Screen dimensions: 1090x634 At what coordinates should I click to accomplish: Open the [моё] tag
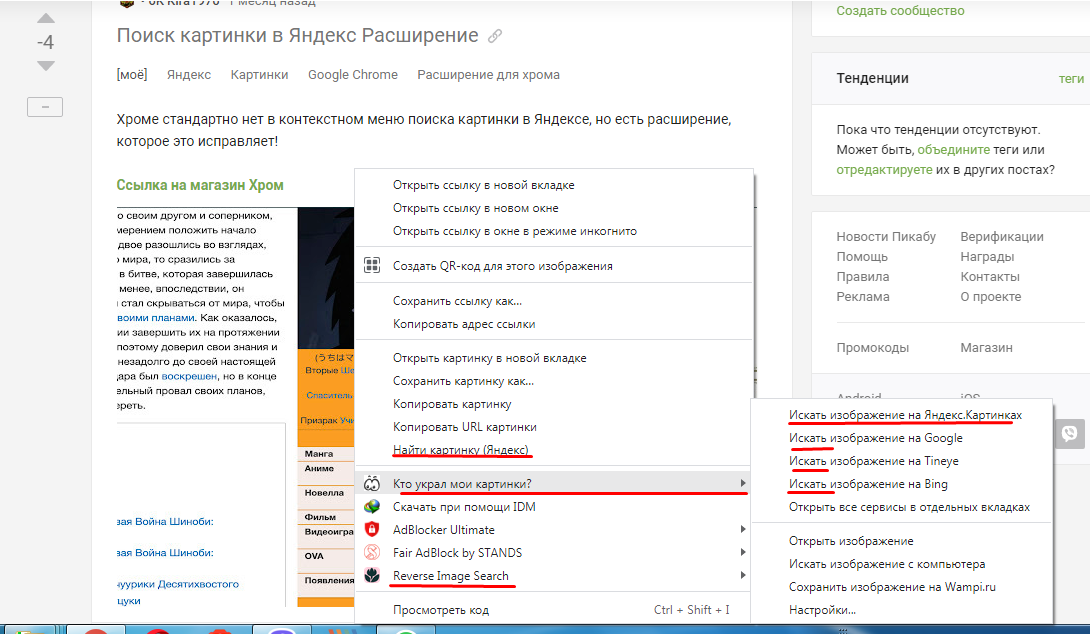pyautogui.click(x=132, y=74)
